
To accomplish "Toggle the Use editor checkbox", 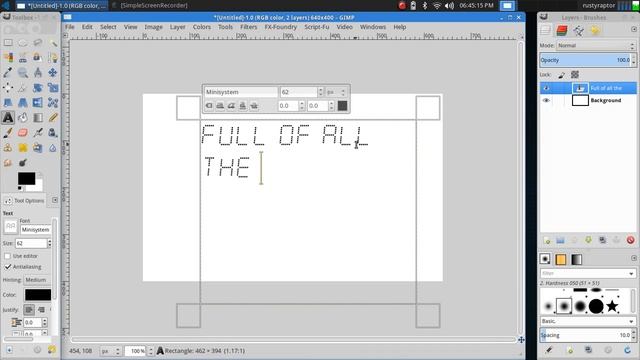I will click(7, 256).
